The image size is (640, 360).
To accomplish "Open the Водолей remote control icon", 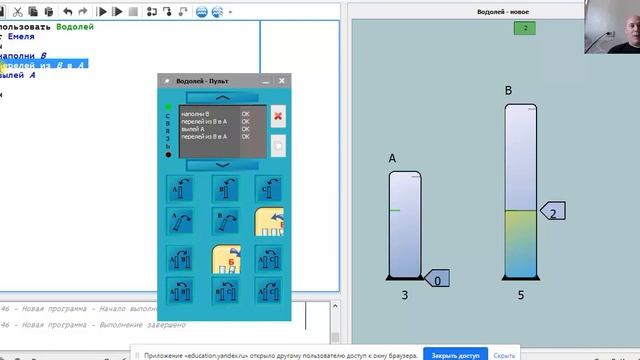I will 217,12.
